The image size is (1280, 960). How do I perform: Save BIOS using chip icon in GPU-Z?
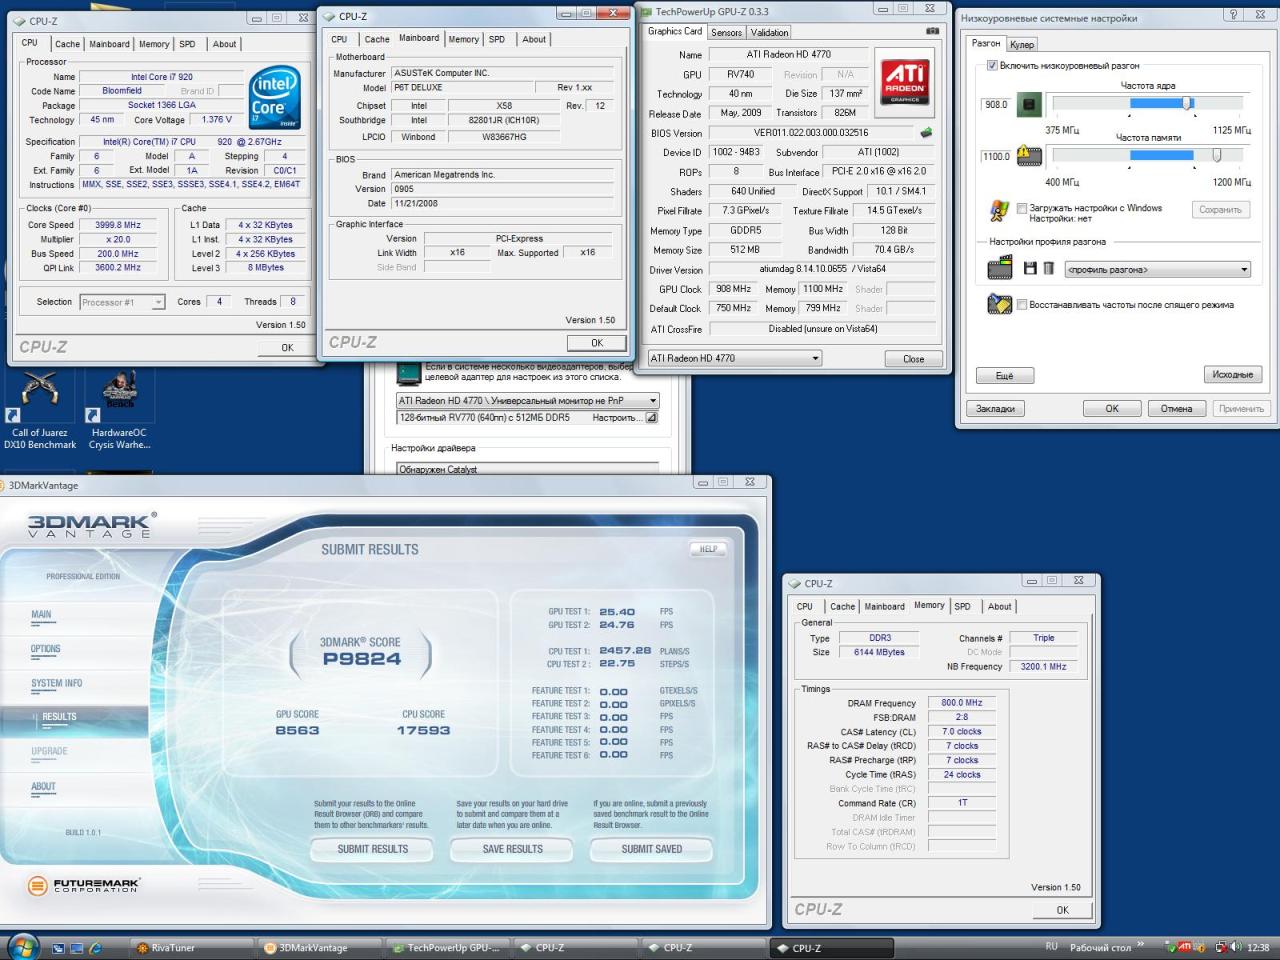click(926, 132)
